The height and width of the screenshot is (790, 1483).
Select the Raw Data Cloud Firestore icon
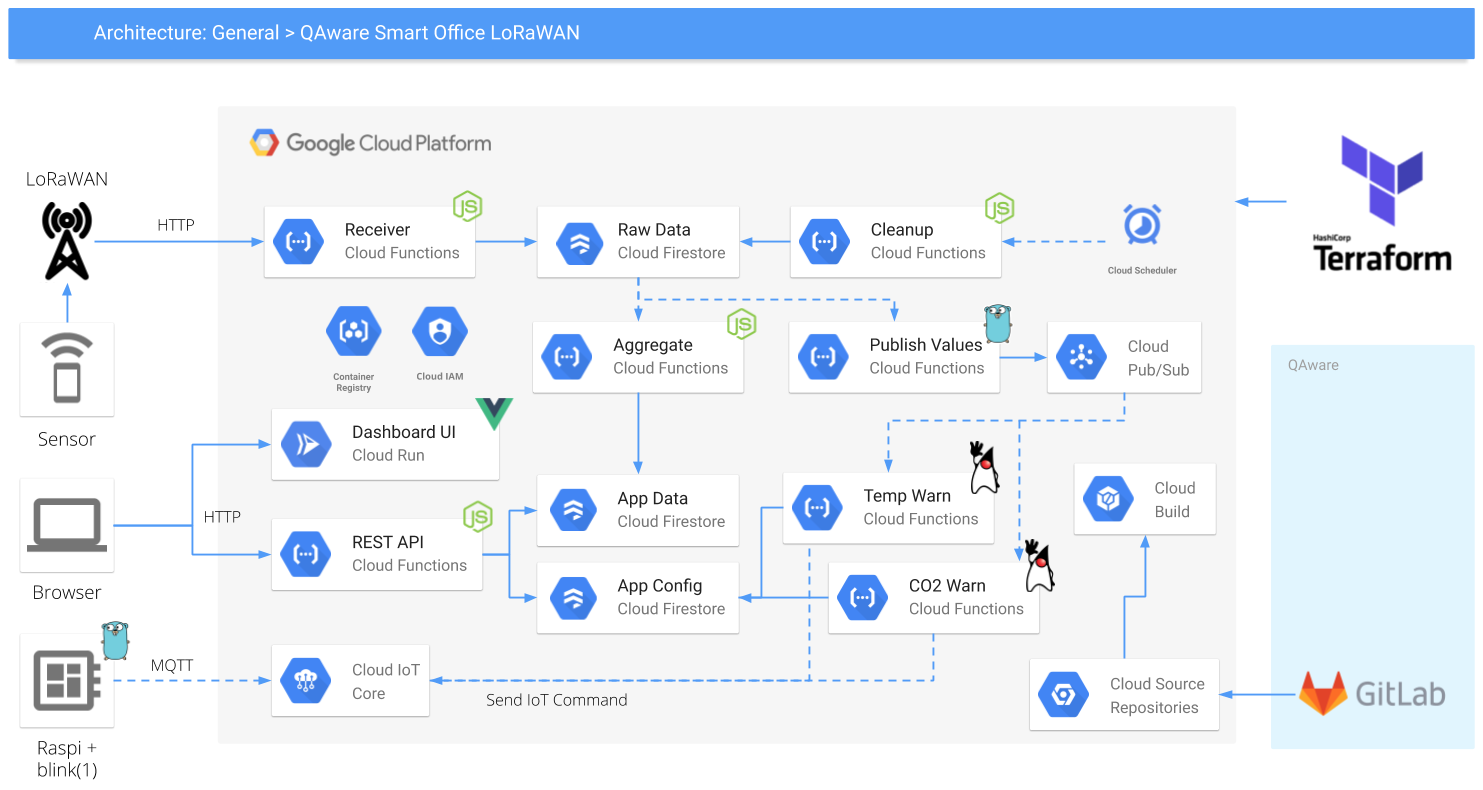coord(578,241)
